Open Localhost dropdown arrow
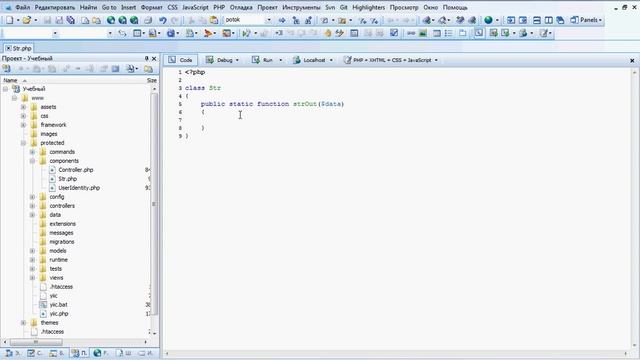Viewport: 640px width, 360px height. click(x=331, y=60)
